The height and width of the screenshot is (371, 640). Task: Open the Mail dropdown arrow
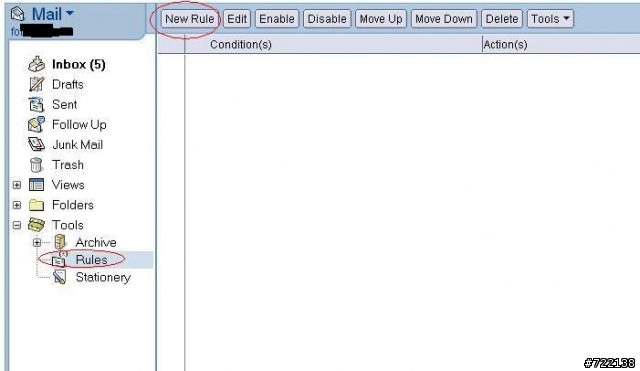click(70, 13)
